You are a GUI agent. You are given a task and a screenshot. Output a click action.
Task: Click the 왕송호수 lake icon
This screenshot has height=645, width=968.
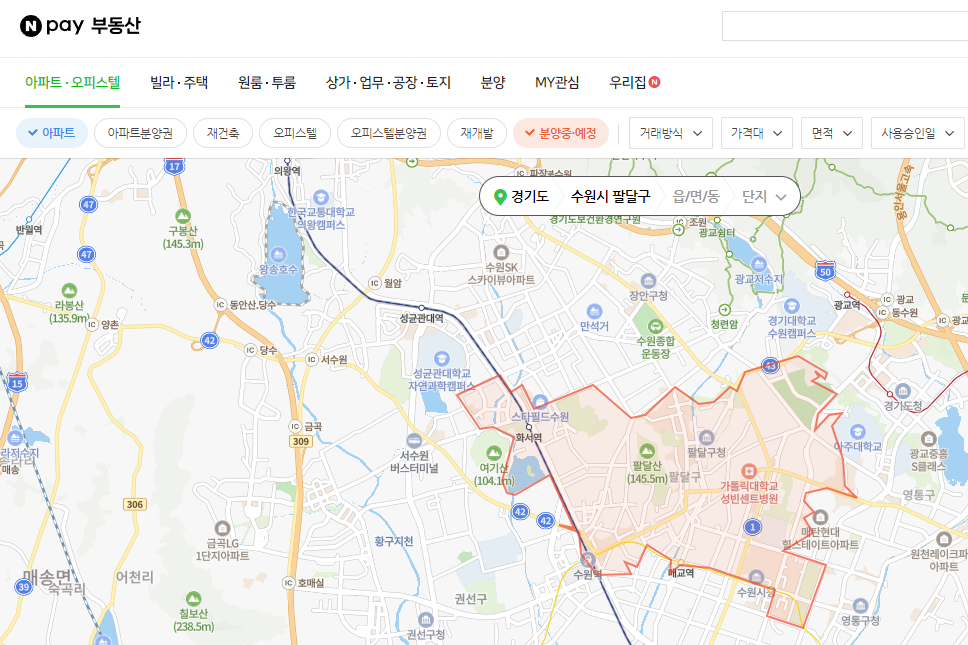[x=278, y=255]
